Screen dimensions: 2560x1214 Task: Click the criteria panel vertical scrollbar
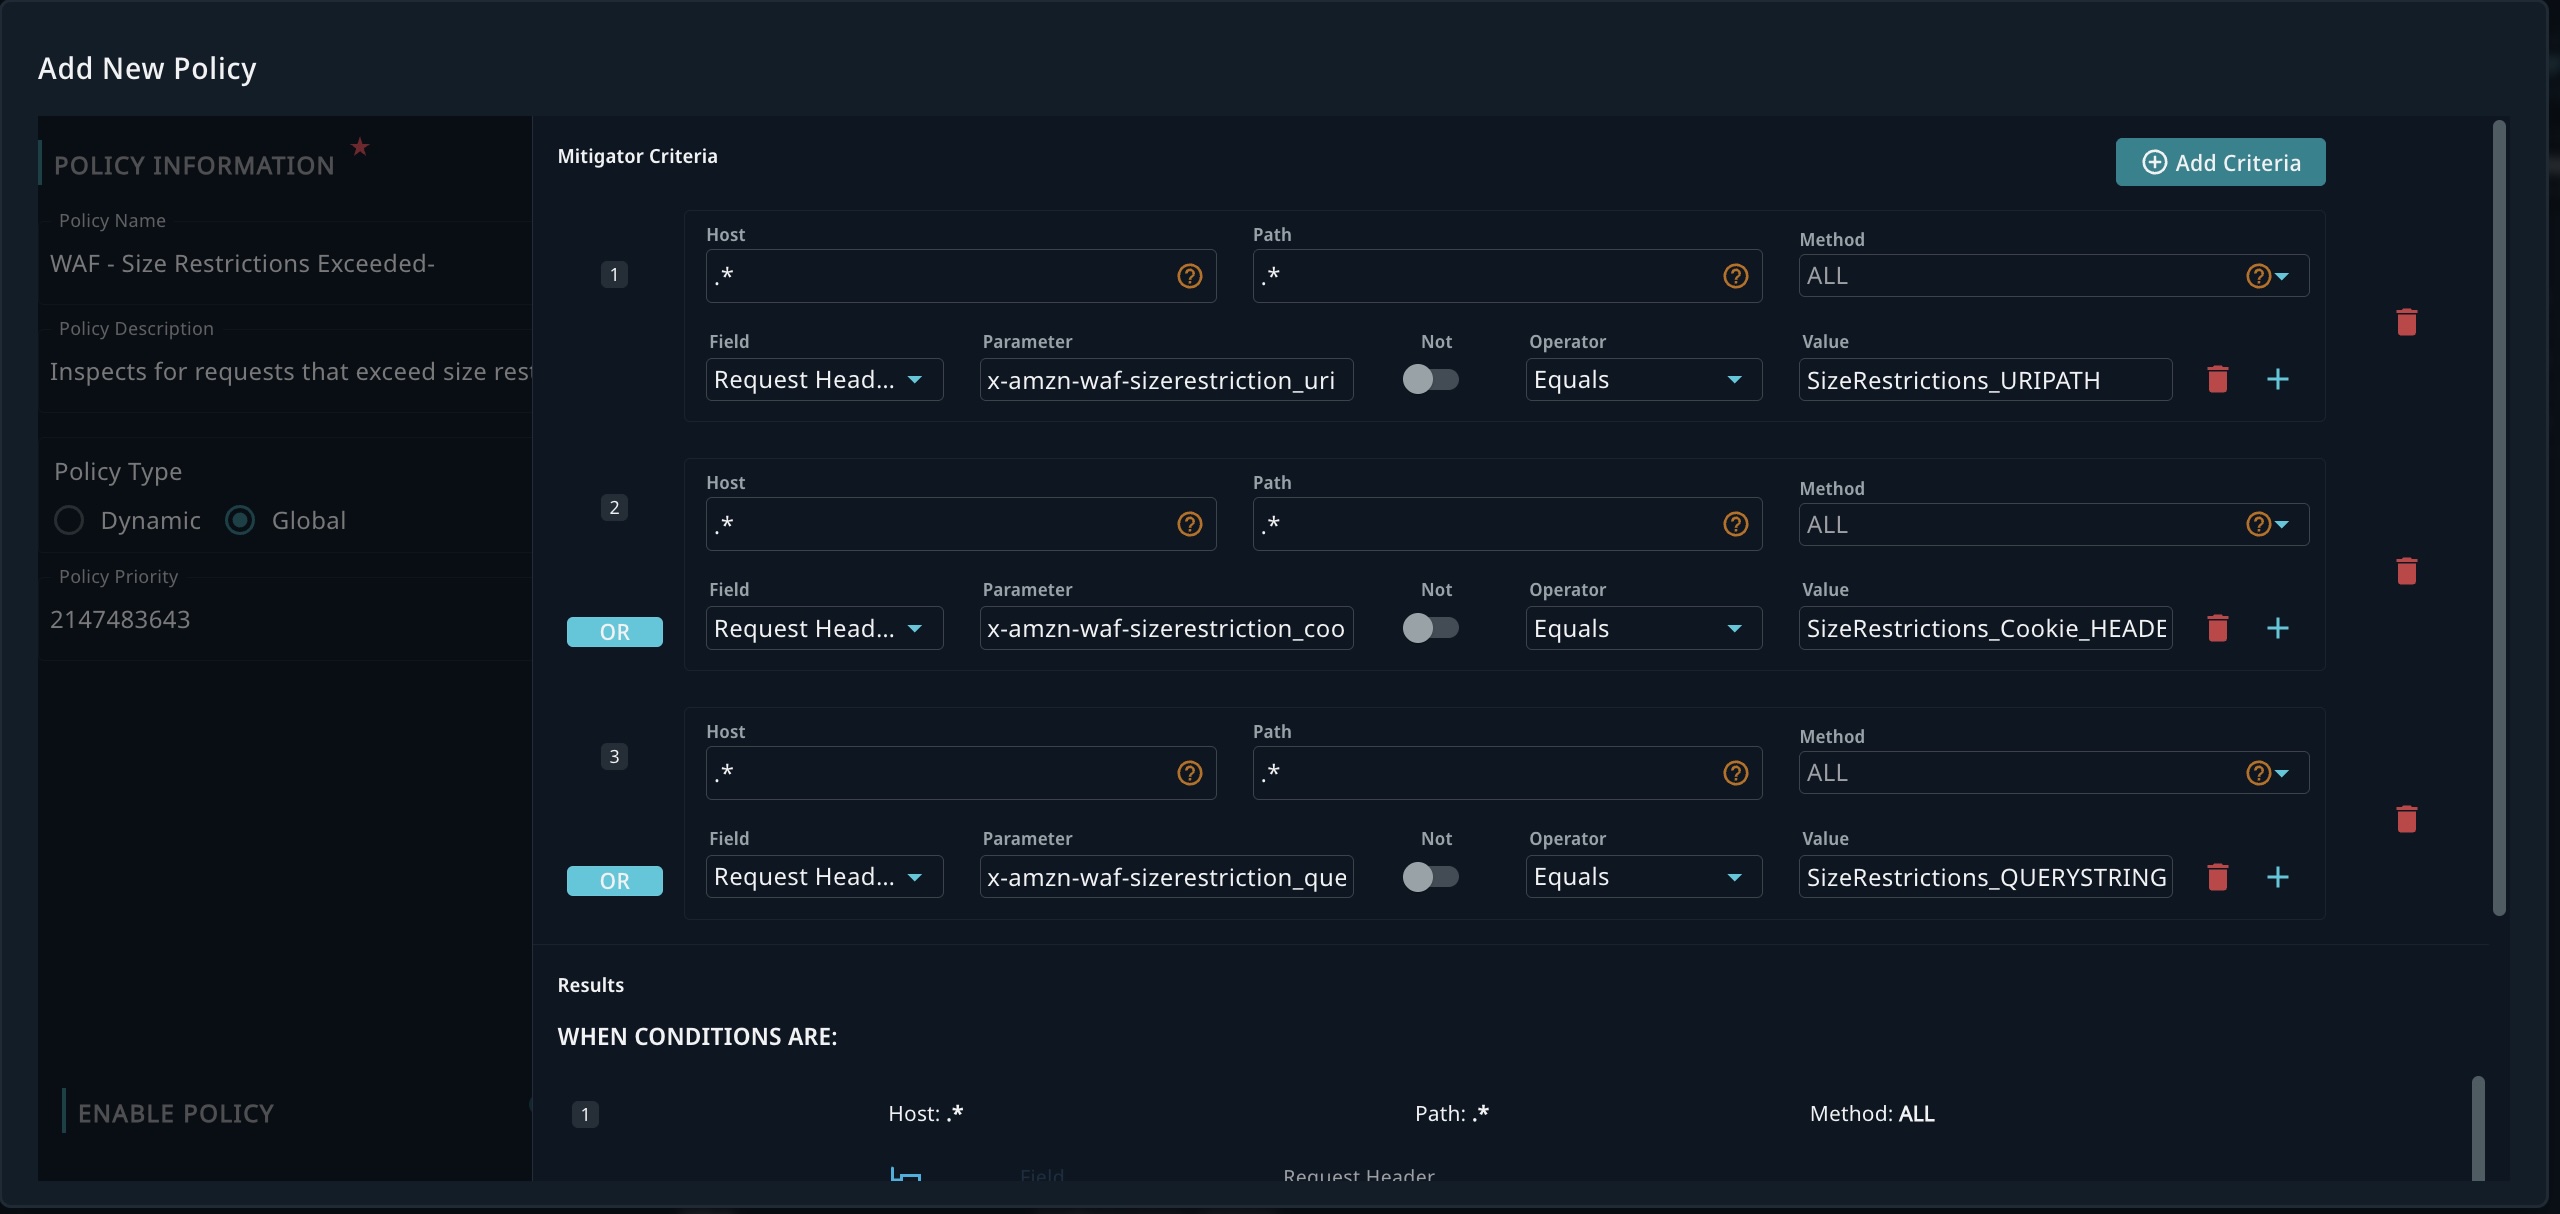2498,520
